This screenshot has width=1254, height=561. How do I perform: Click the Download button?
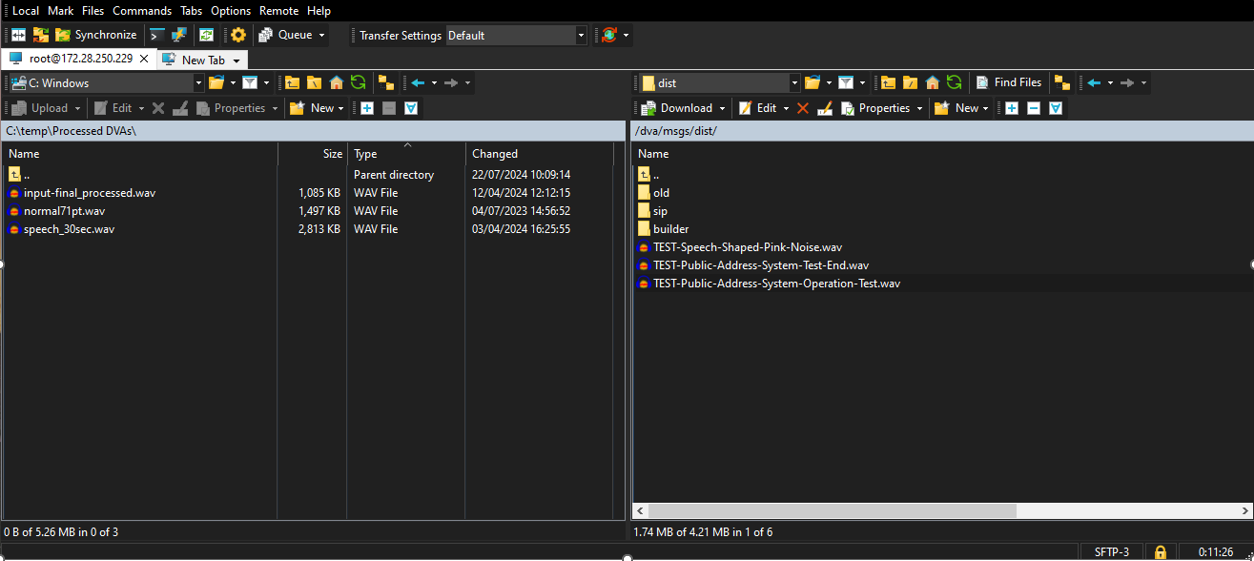click(x=678, y=108)
